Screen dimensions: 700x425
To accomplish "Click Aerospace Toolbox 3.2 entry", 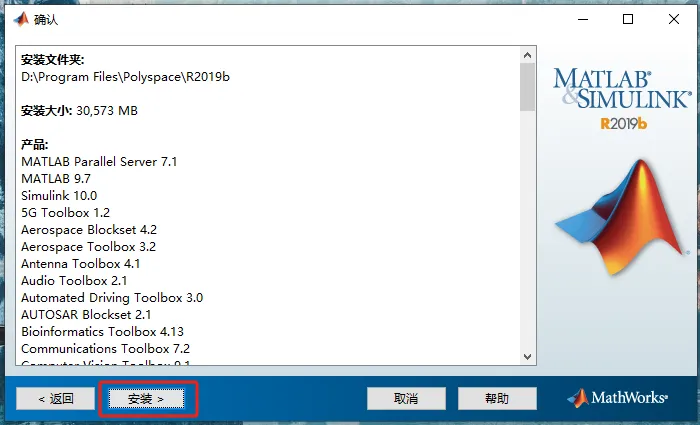I will pyautogui.click(x=88, y=246).
